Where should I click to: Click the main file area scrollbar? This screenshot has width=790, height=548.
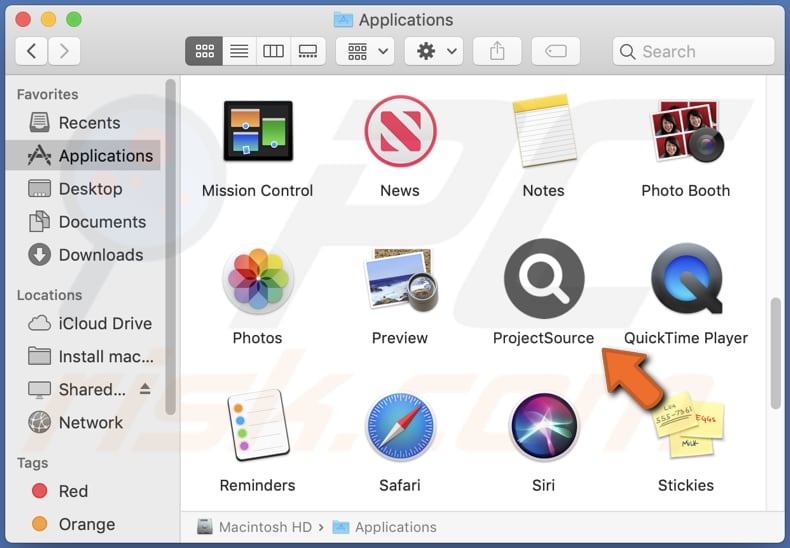click(775, 353)
